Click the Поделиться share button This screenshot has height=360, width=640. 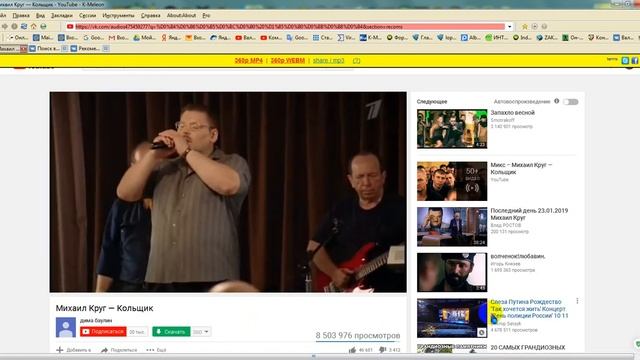[x=119, y=350]
